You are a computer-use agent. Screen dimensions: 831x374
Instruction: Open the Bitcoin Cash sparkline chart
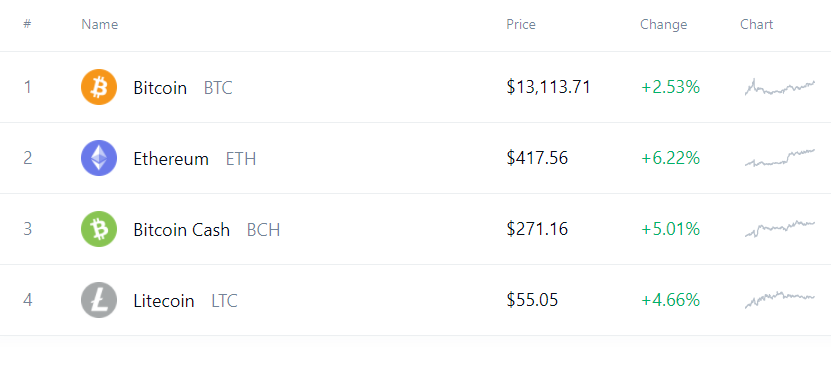click(780, 229)
